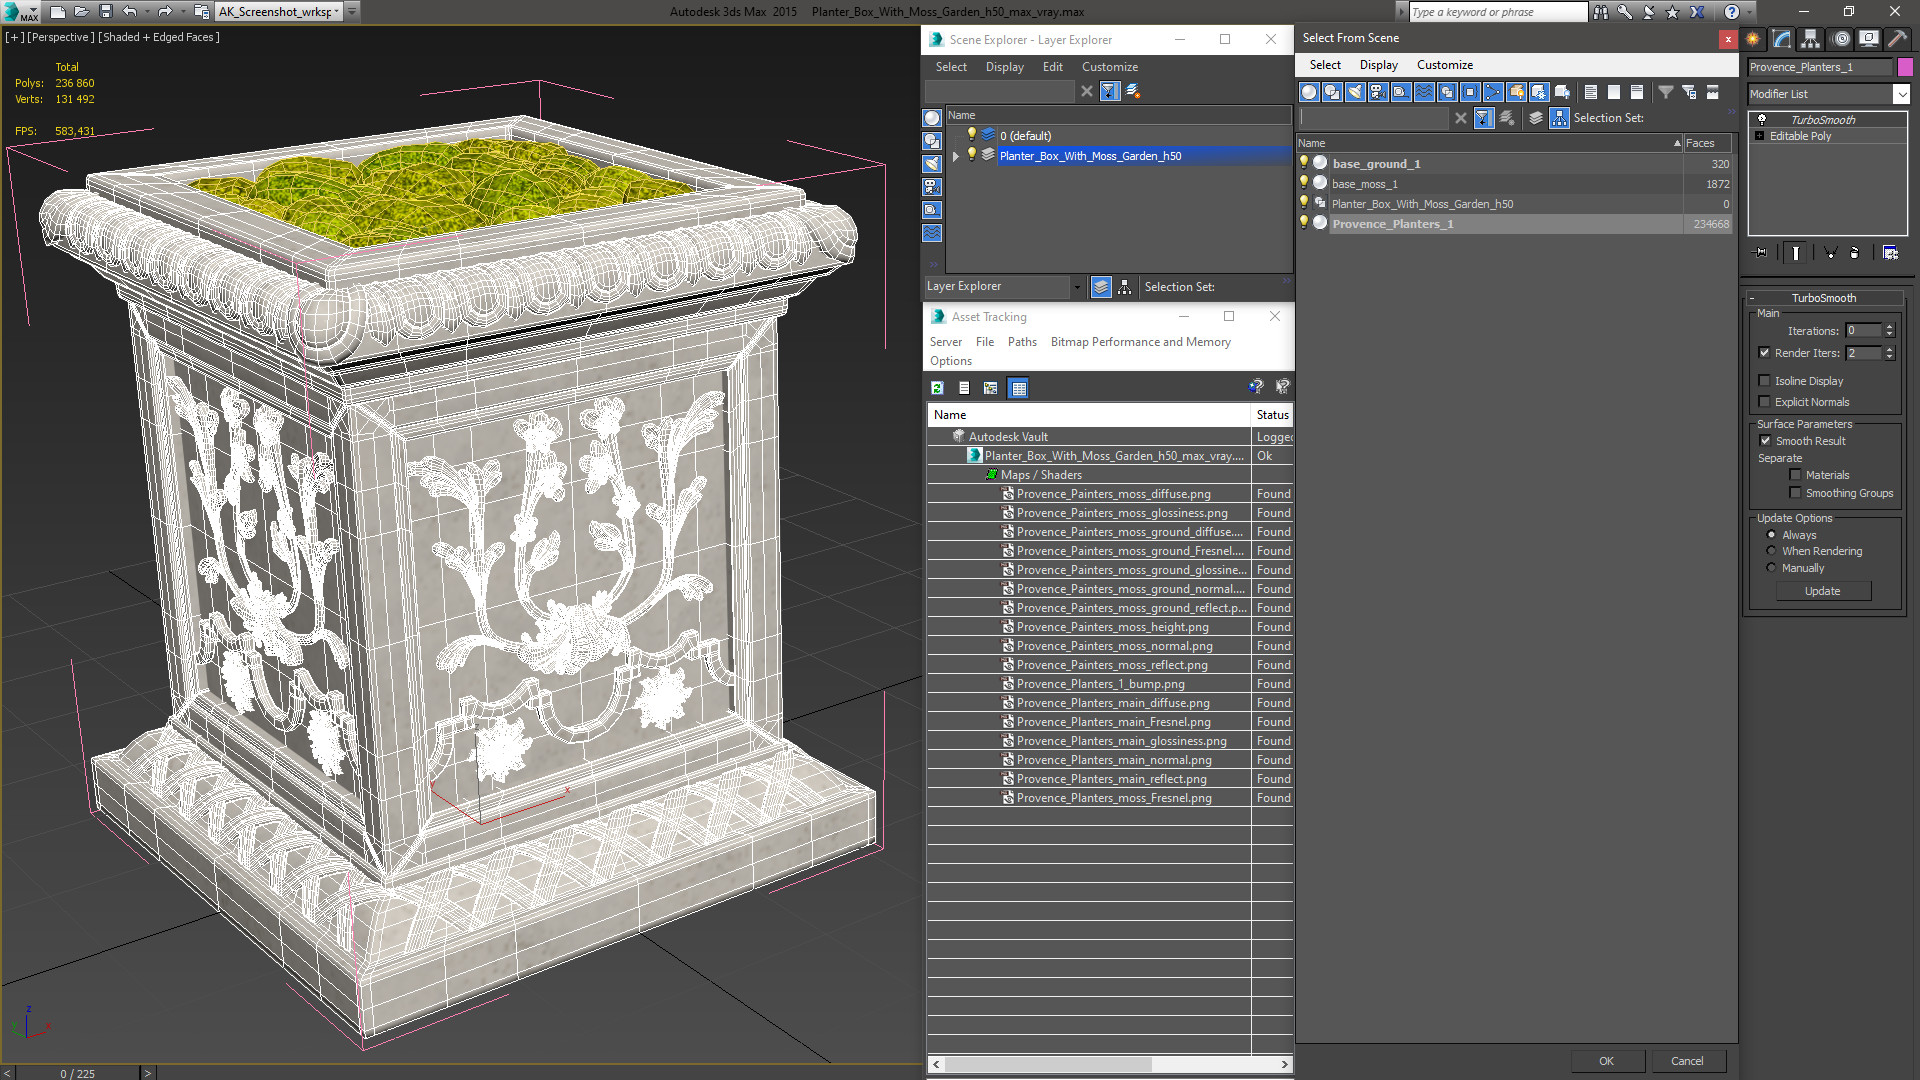Enable Explicit Normals checkbox

(x=1764, y=402)
